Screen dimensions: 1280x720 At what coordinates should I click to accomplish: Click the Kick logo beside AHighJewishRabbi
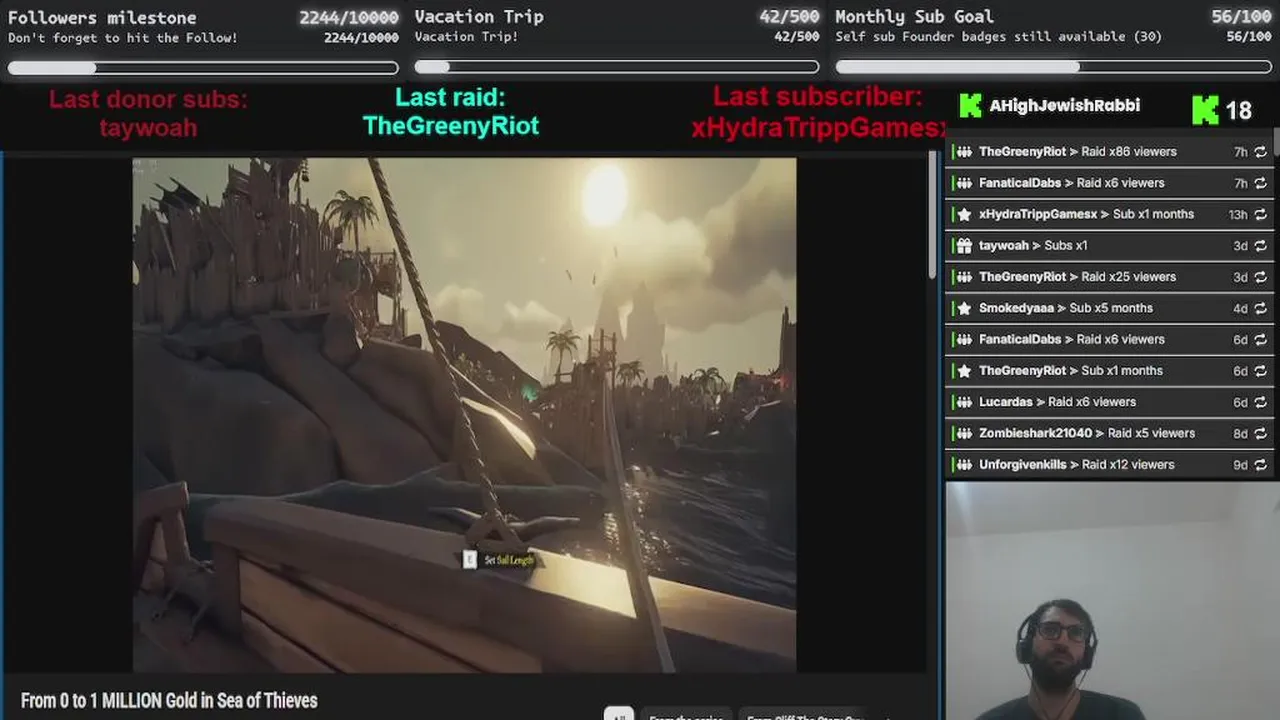coord(970,106)
